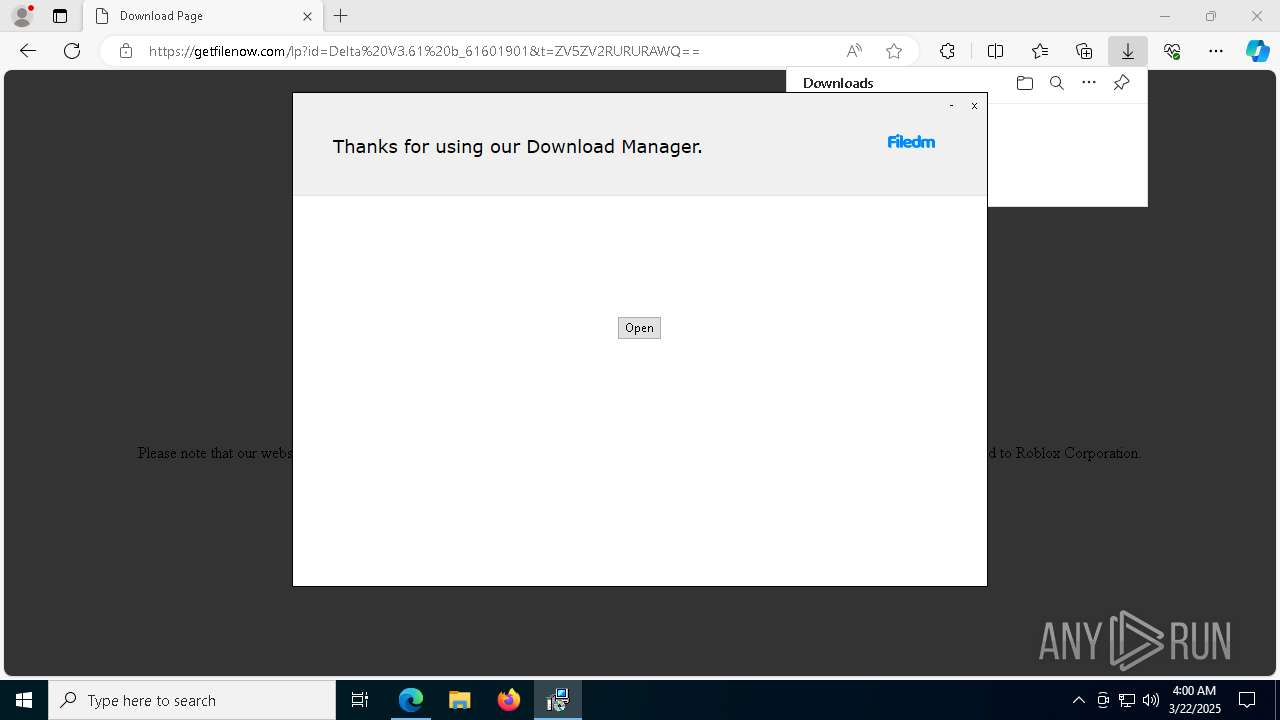This screenshot has height=720, width=1280.
Task: Open a new browser tab
Action: tap(341, 16)
